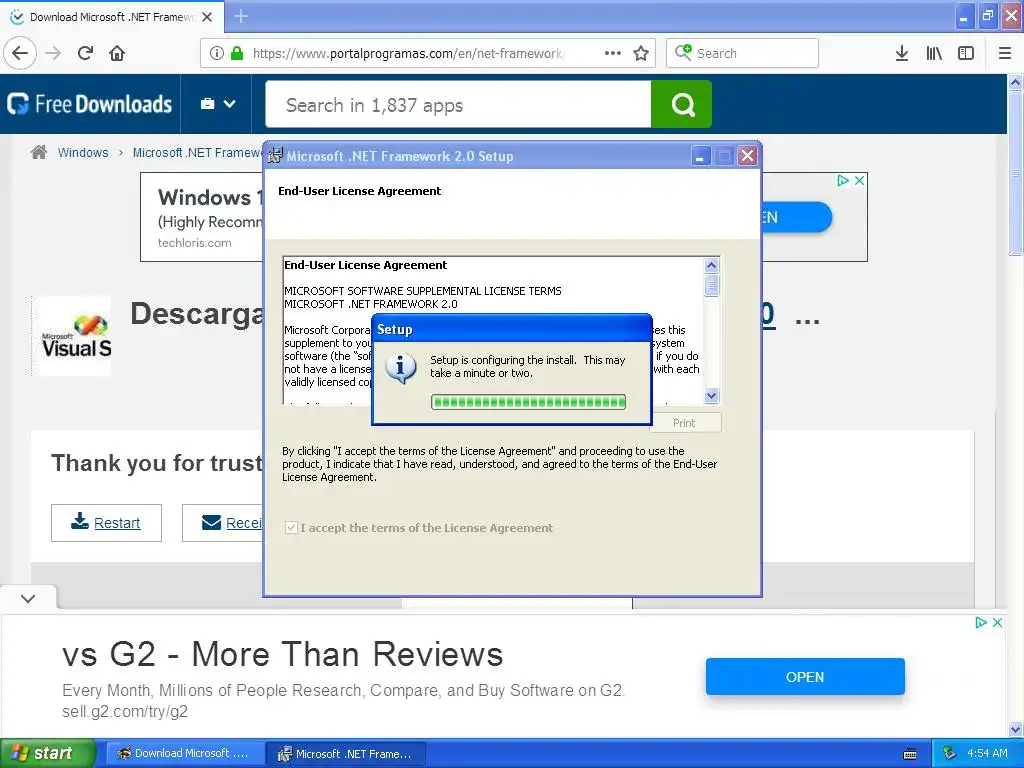Click the three dots after Descarga heading

point(807,320)
